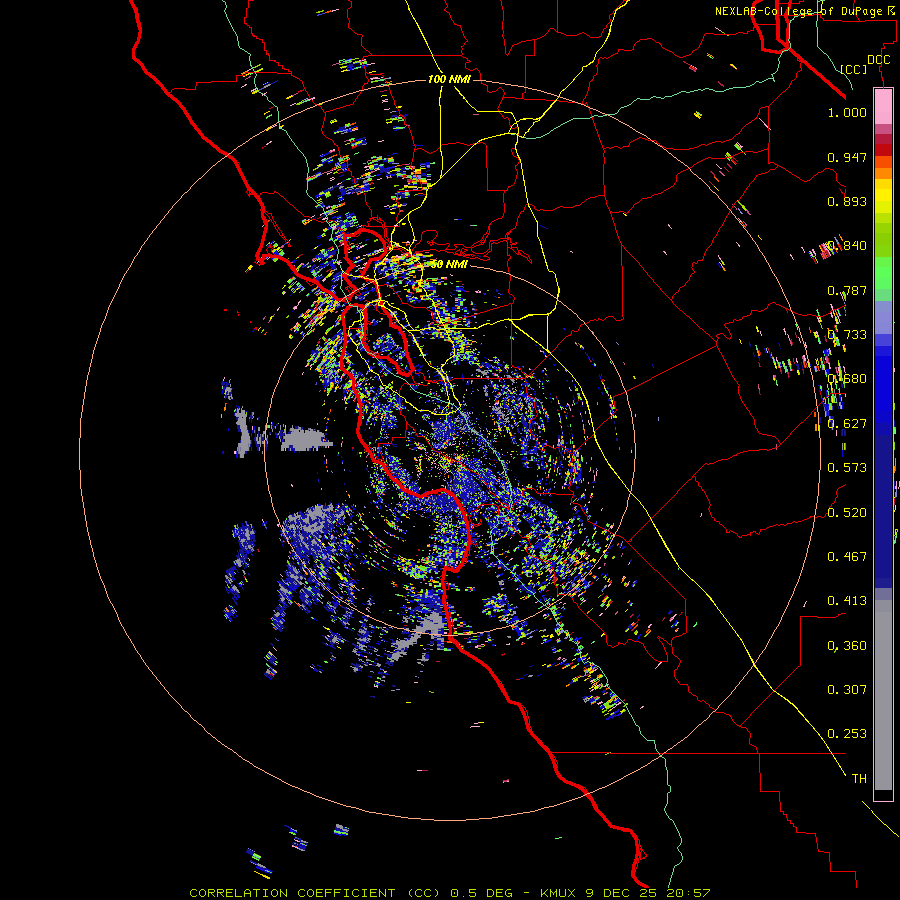Select the 0.467 scale value
Viewport: 900px width, 900px height.
847,557
